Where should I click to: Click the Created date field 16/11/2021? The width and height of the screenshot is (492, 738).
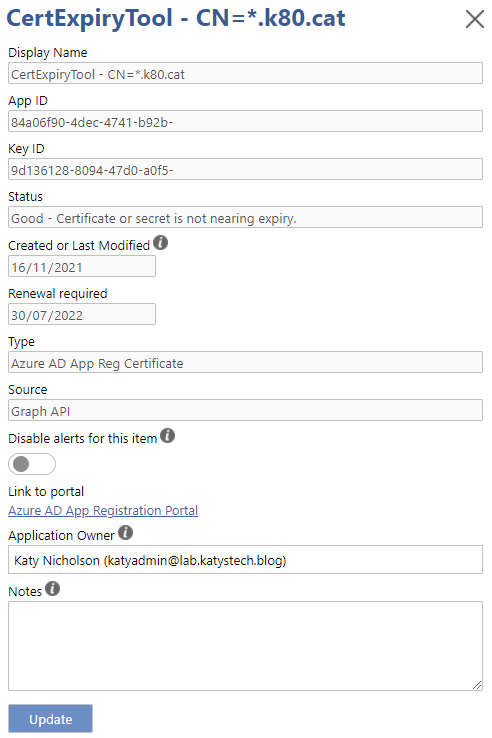82,266
